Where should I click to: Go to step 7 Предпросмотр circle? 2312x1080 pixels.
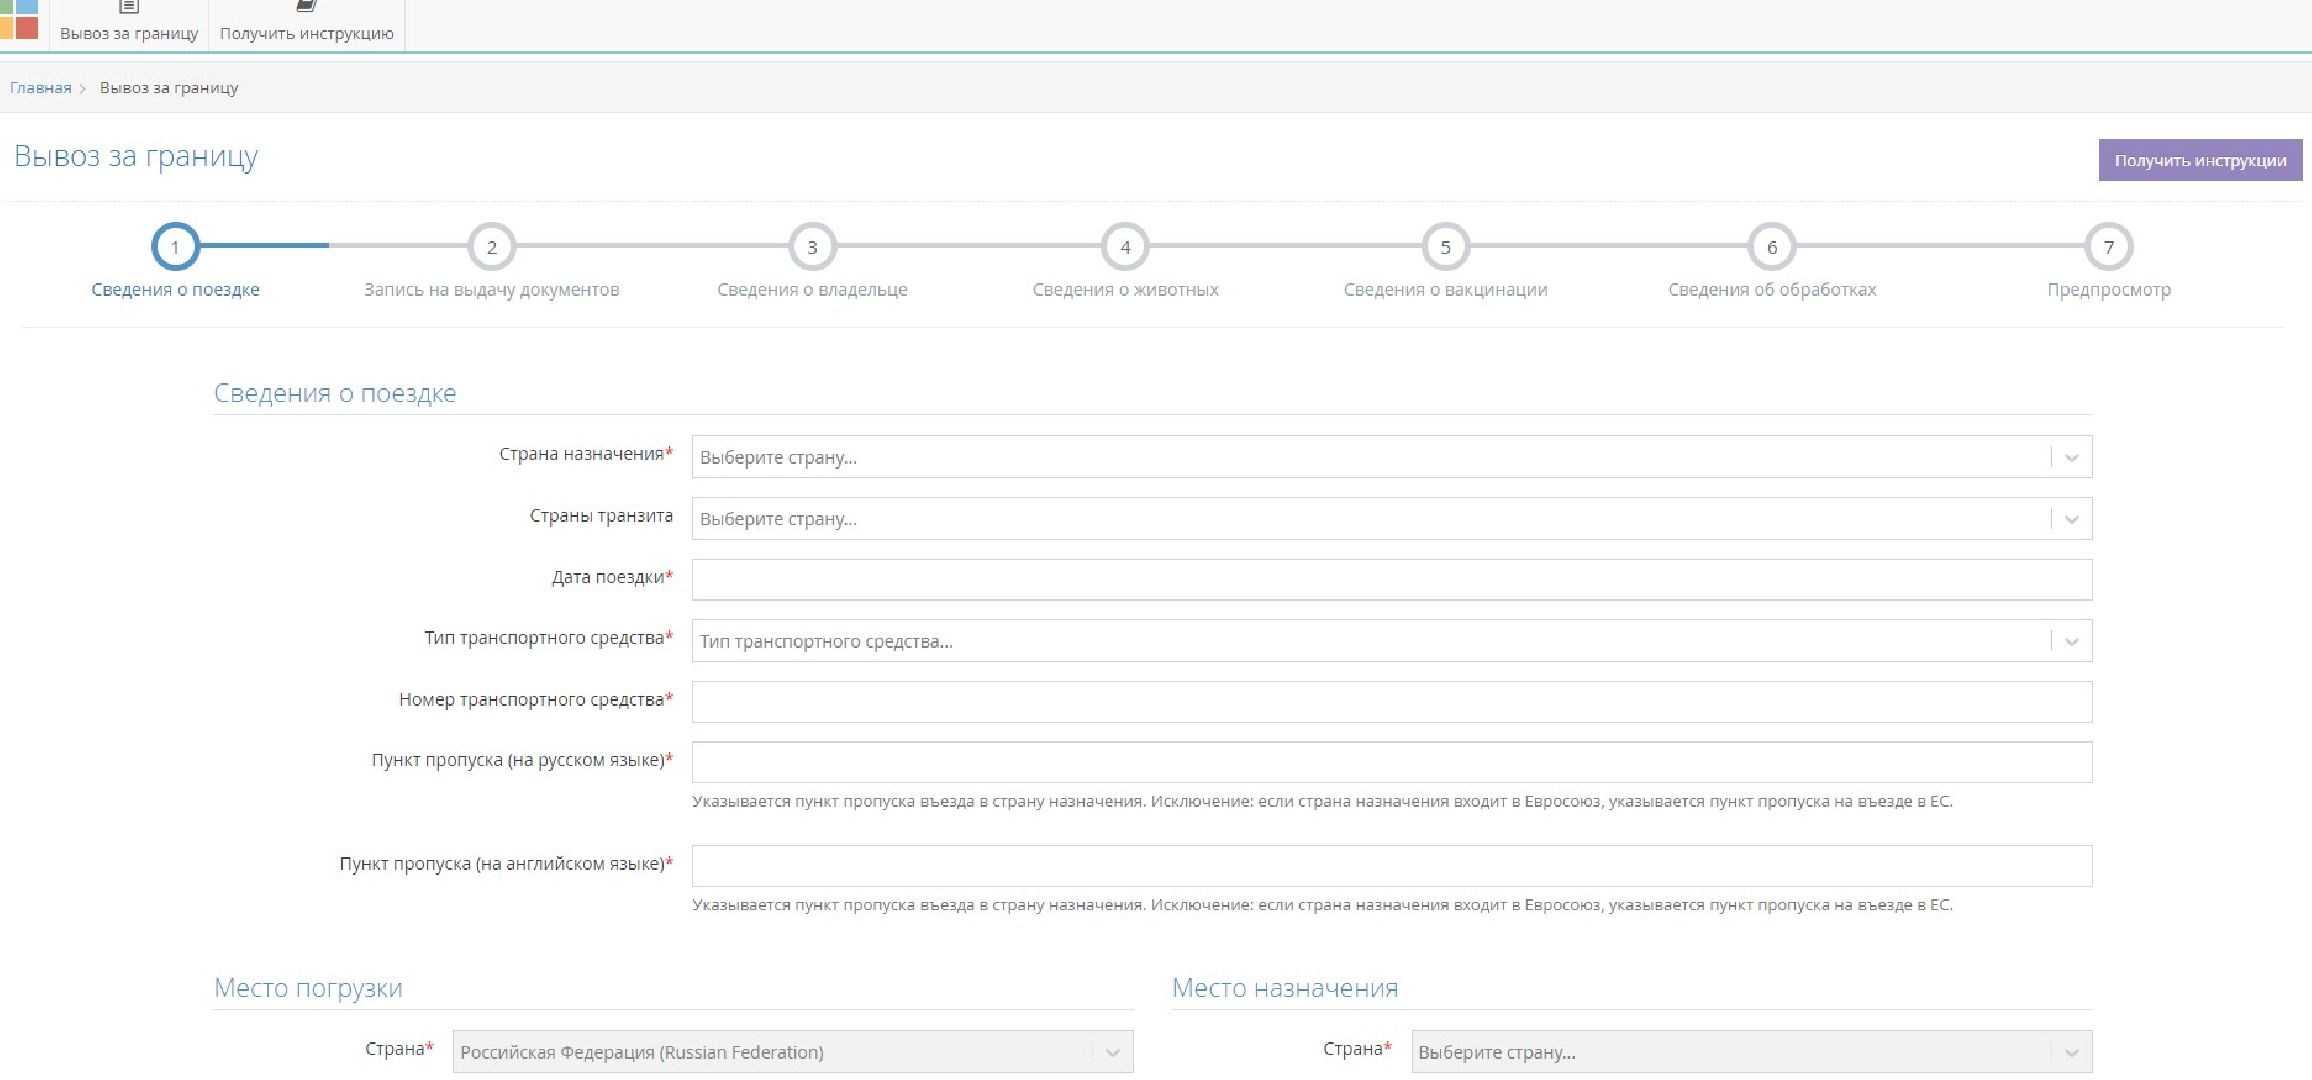pos(2108,246)
